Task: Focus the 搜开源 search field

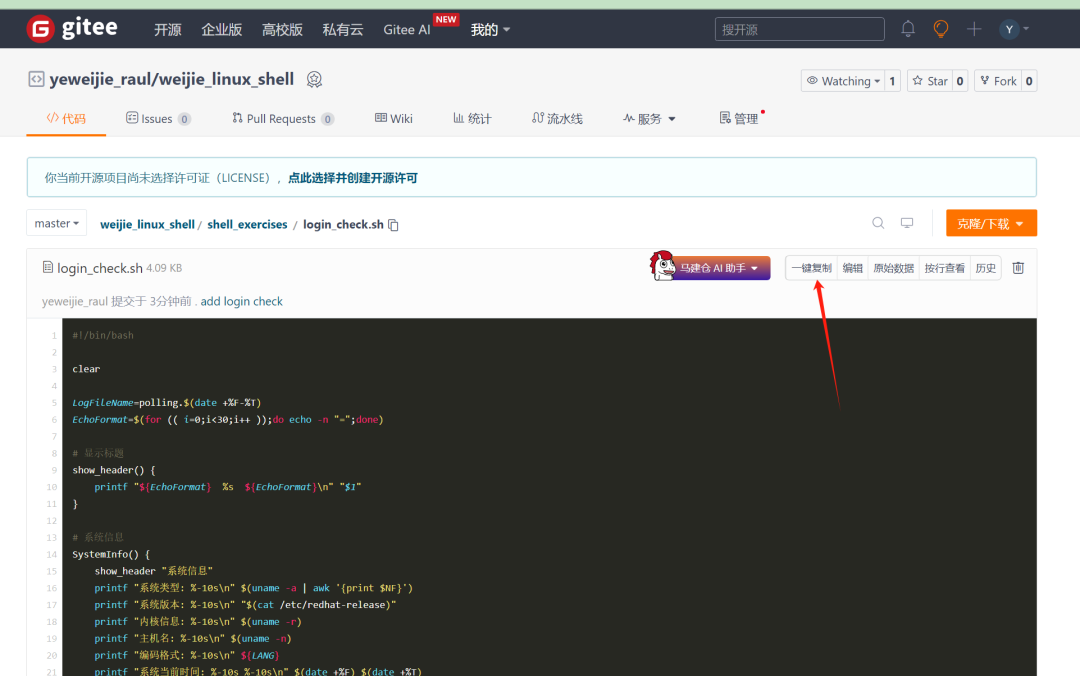Action: 799,29
